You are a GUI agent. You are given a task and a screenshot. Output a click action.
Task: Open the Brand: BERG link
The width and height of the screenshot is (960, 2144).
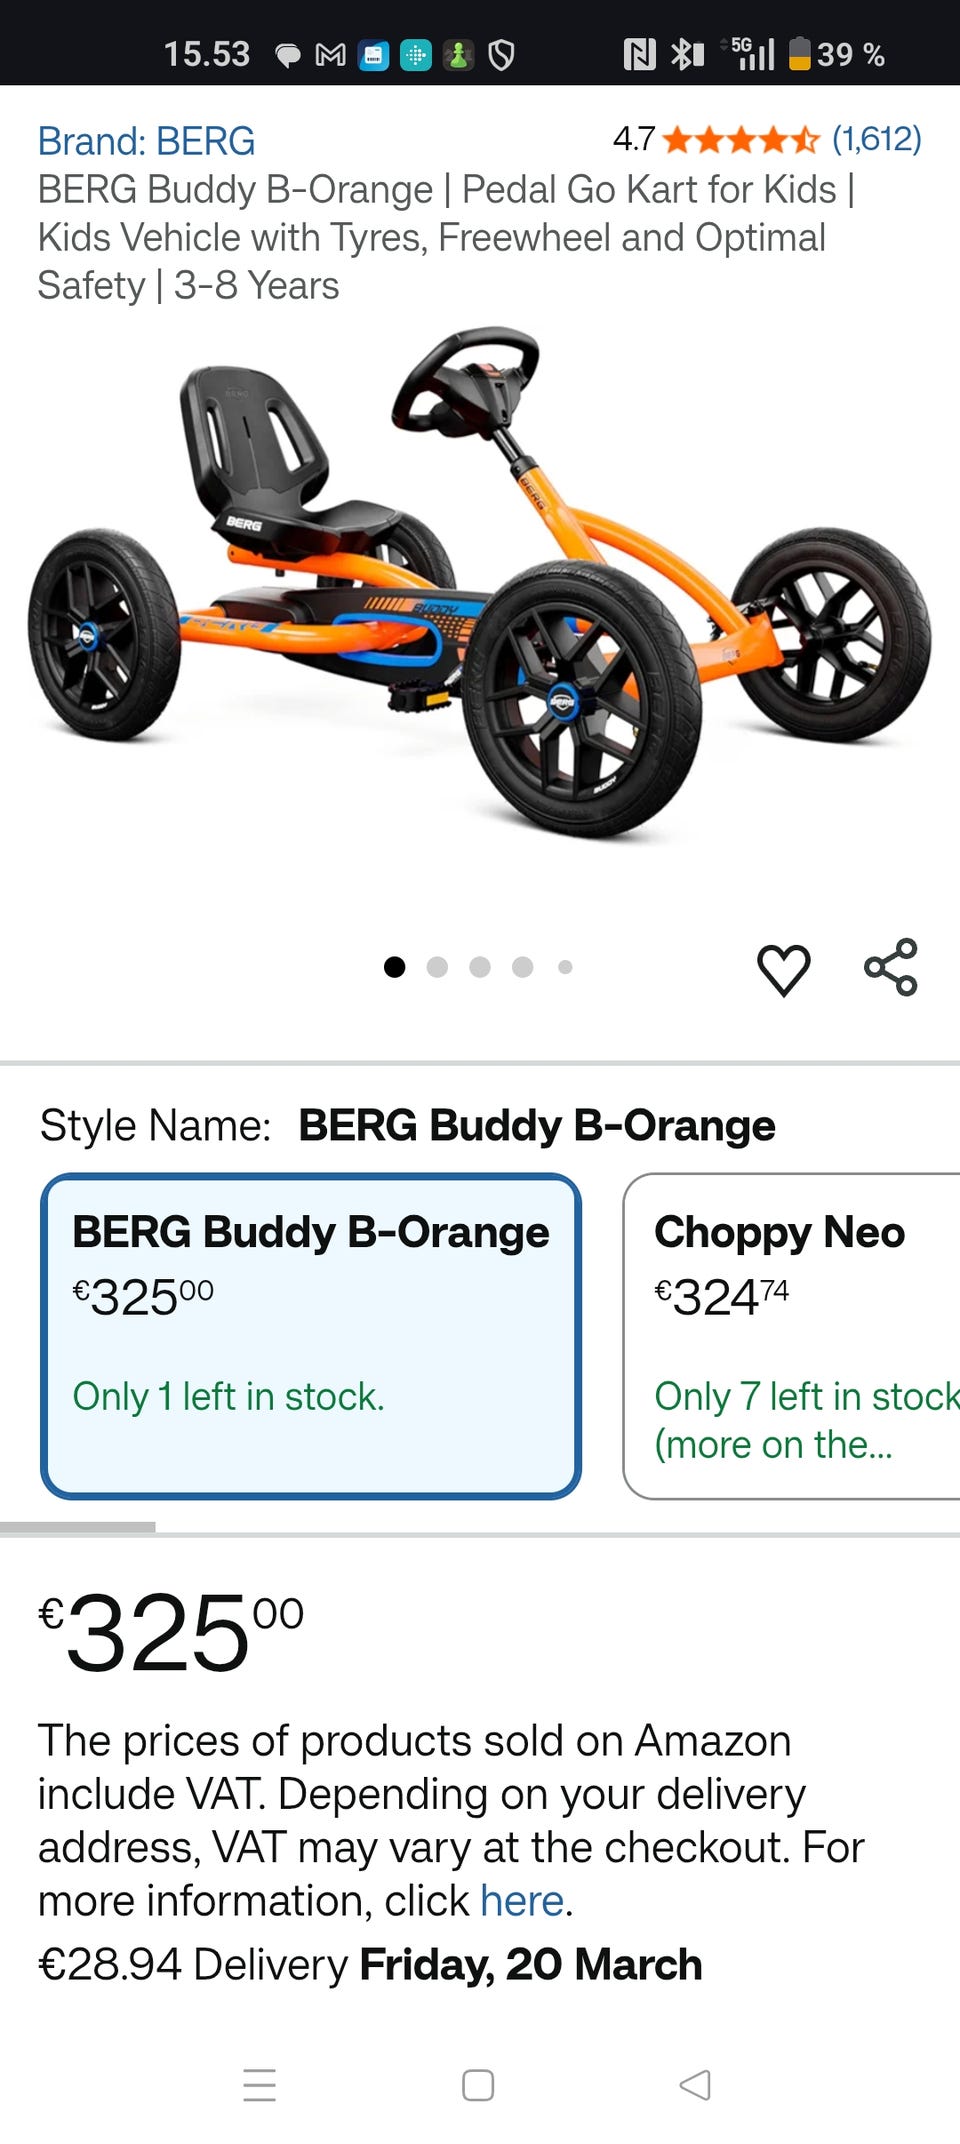[x=146, y=141]
